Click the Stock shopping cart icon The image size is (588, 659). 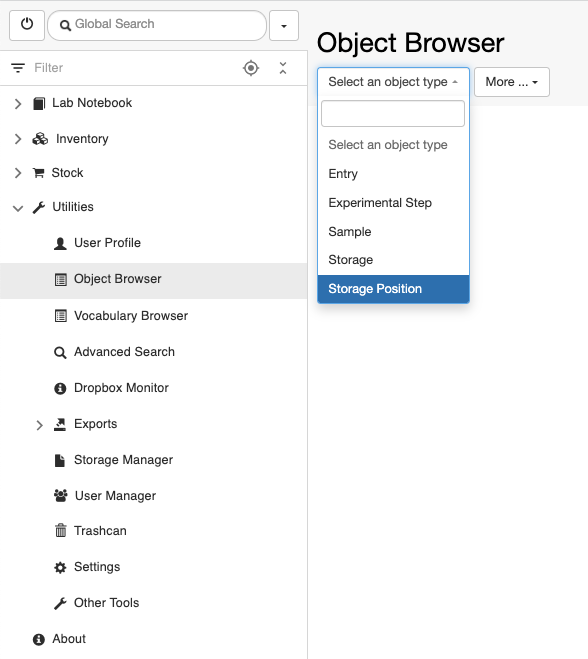39,173
